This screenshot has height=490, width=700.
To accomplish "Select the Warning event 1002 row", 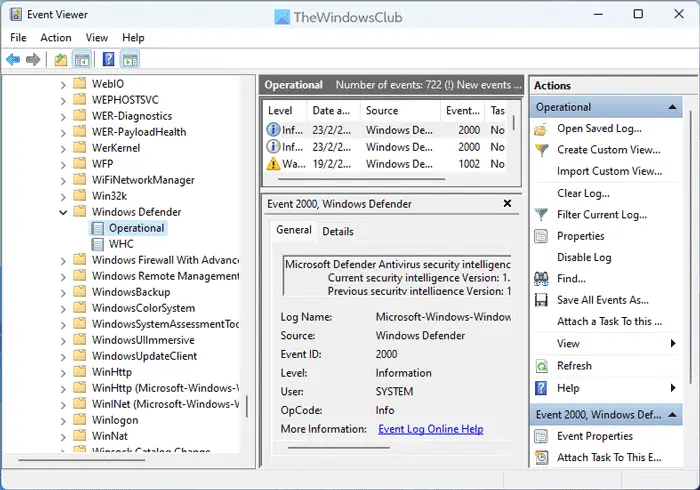I will pyautogui.click(x=387, y=164).
